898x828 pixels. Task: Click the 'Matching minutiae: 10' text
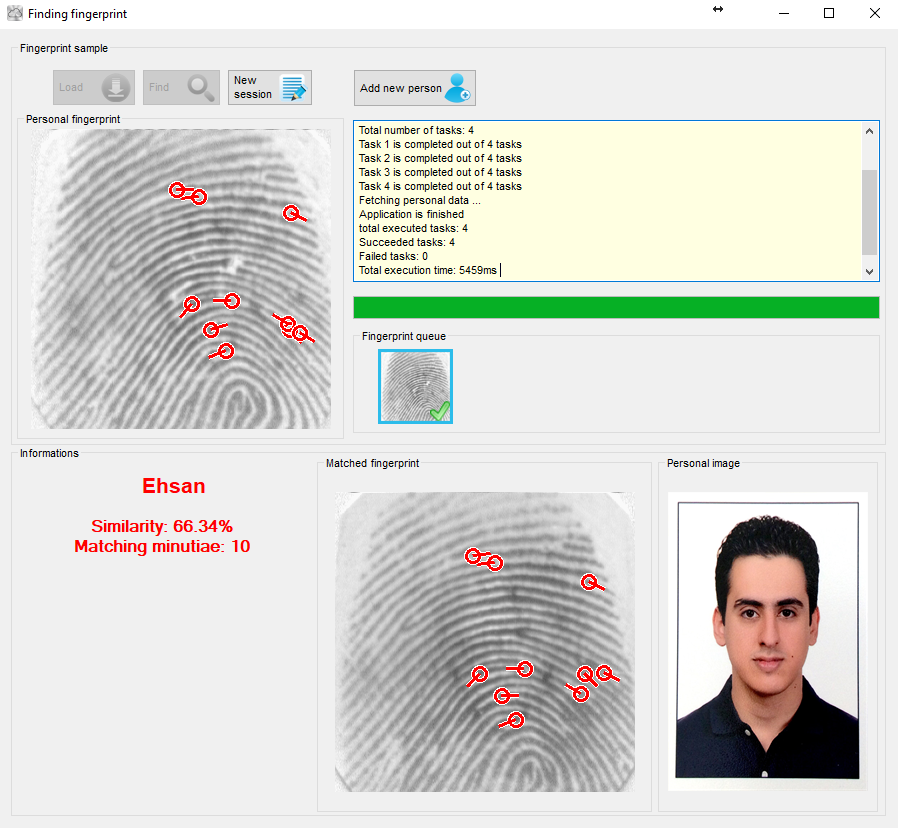point(162,546)
